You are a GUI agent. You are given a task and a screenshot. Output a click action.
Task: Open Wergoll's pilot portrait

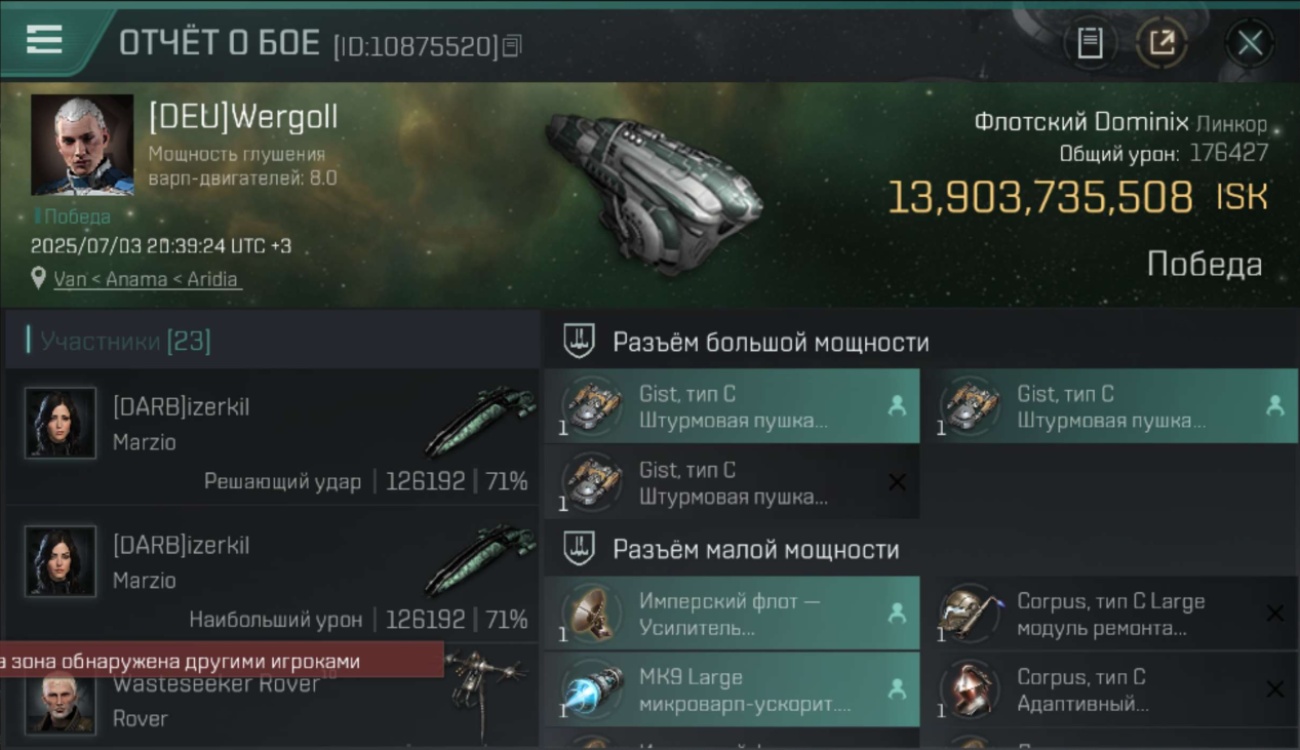coord(82,145)
